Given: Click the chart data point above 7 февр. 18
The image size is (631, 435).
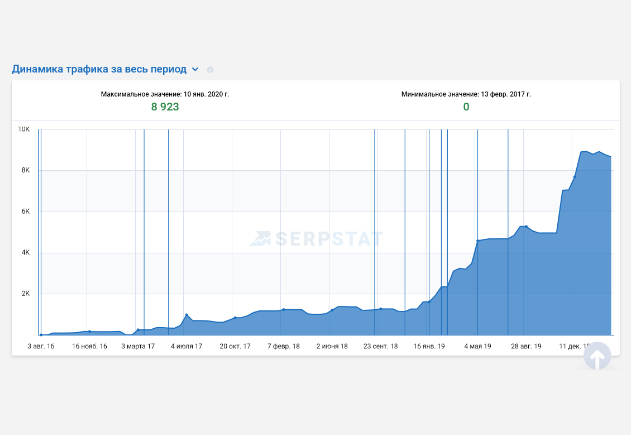Looking at the screenshot, I should 284,309.
